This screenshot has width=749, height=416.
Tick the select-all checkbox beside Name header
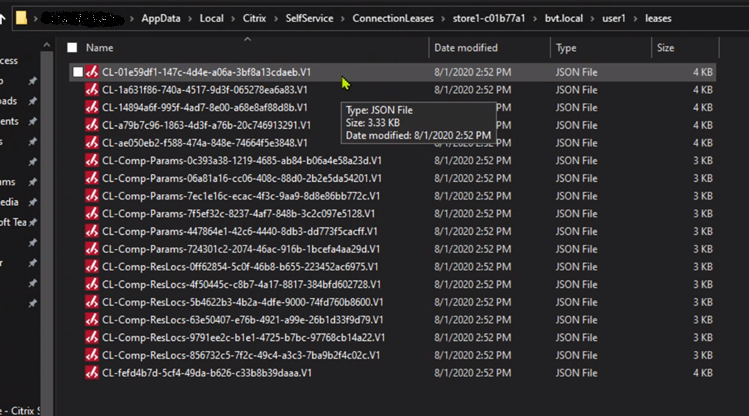tap(72, 48)
